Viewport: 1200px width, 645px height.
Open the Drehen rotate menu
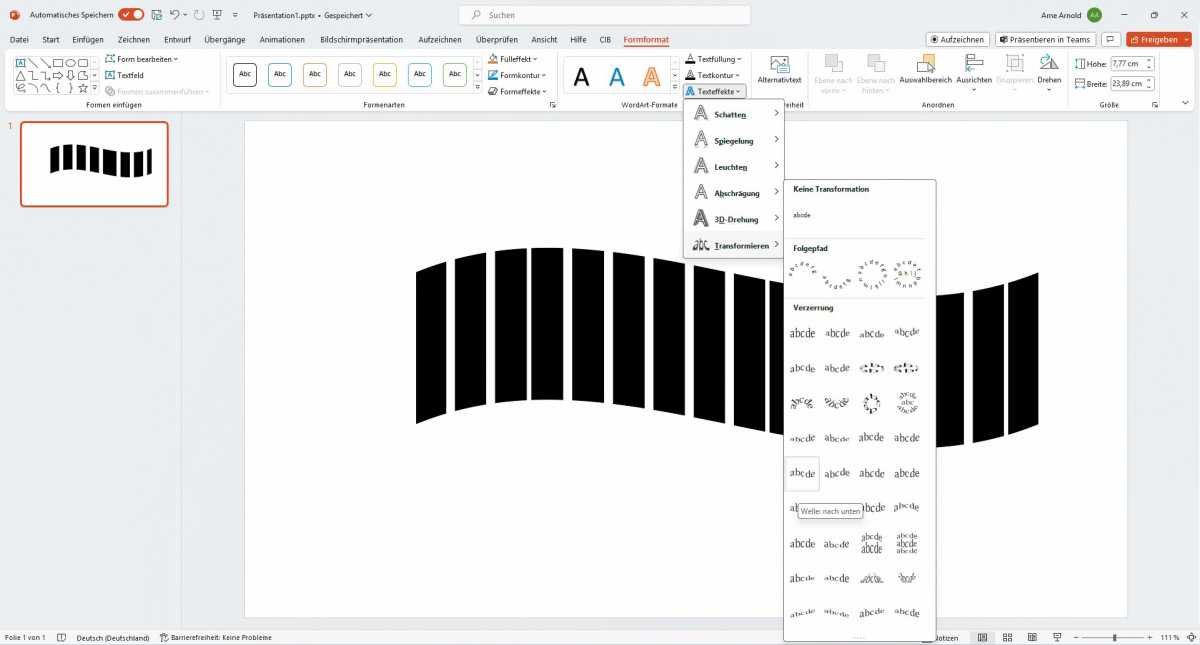tap(1049, 70)
